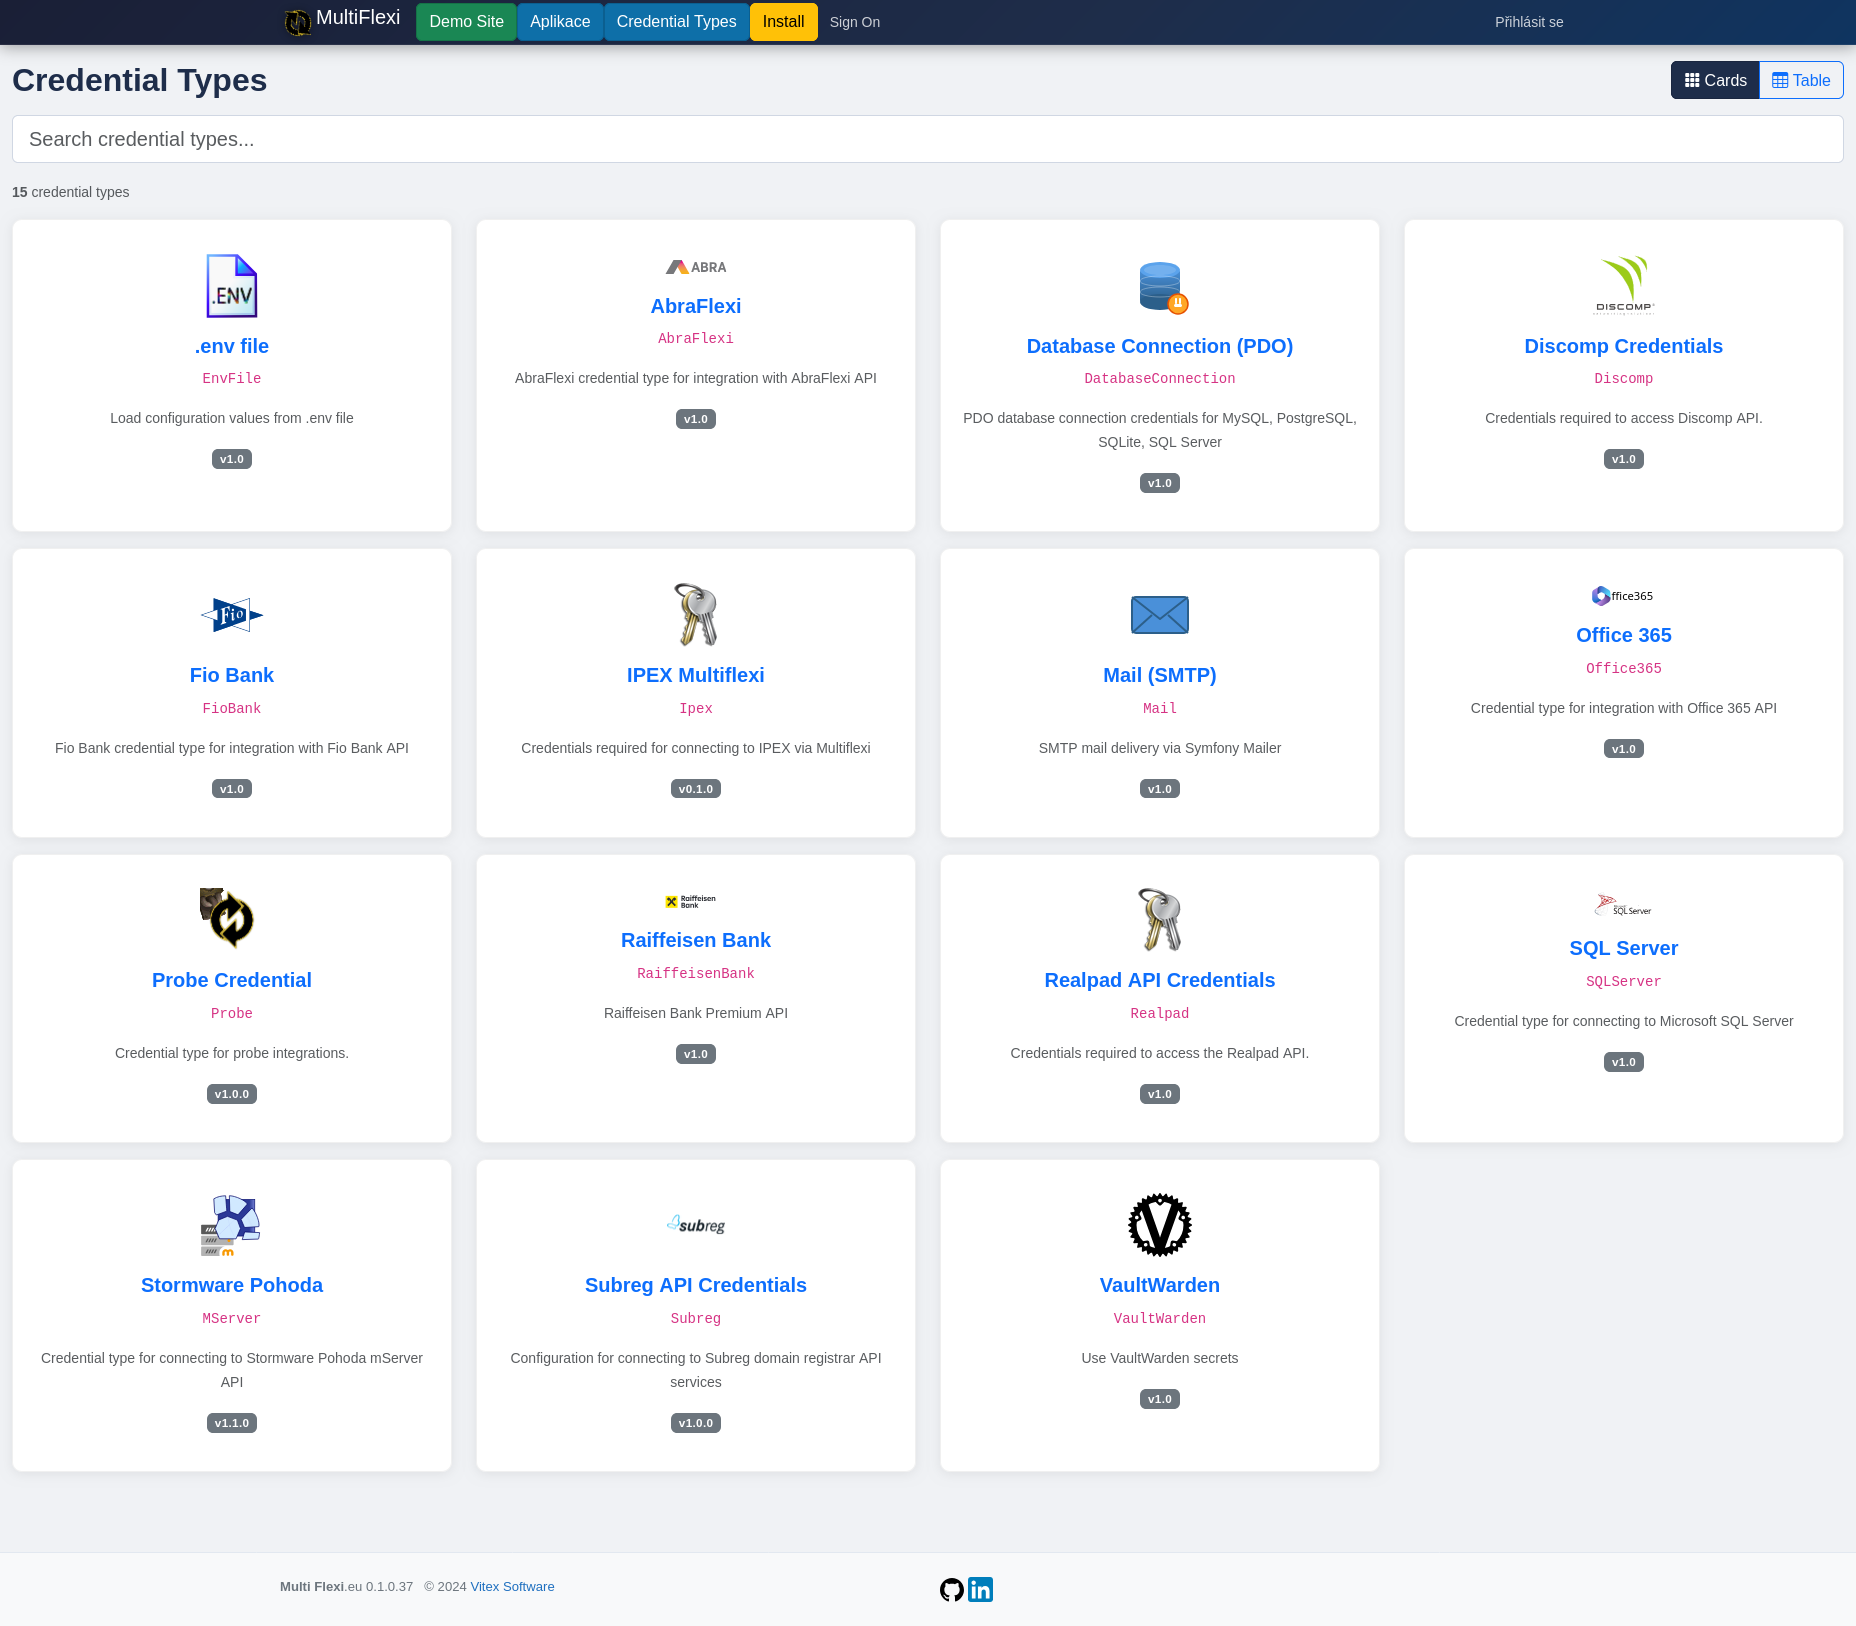
Task: Open Subreg API Credentials link
Action: pos(696,1285)
